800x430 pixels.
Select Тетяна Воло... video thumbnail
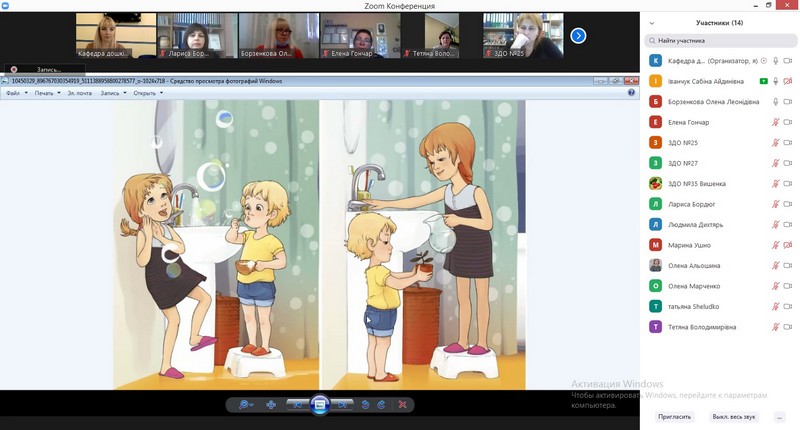[x=442, y=35]
